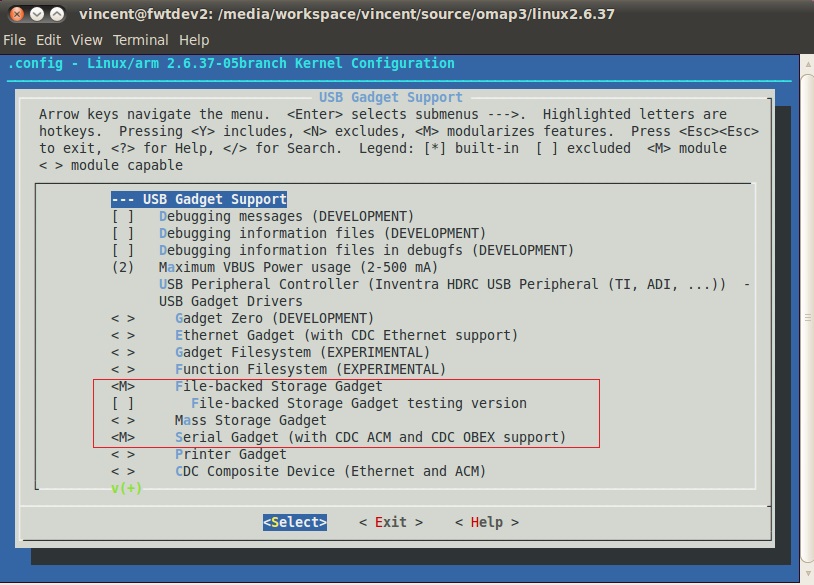Toggle CDC Composite Device module state

click(x=123, y=471)
